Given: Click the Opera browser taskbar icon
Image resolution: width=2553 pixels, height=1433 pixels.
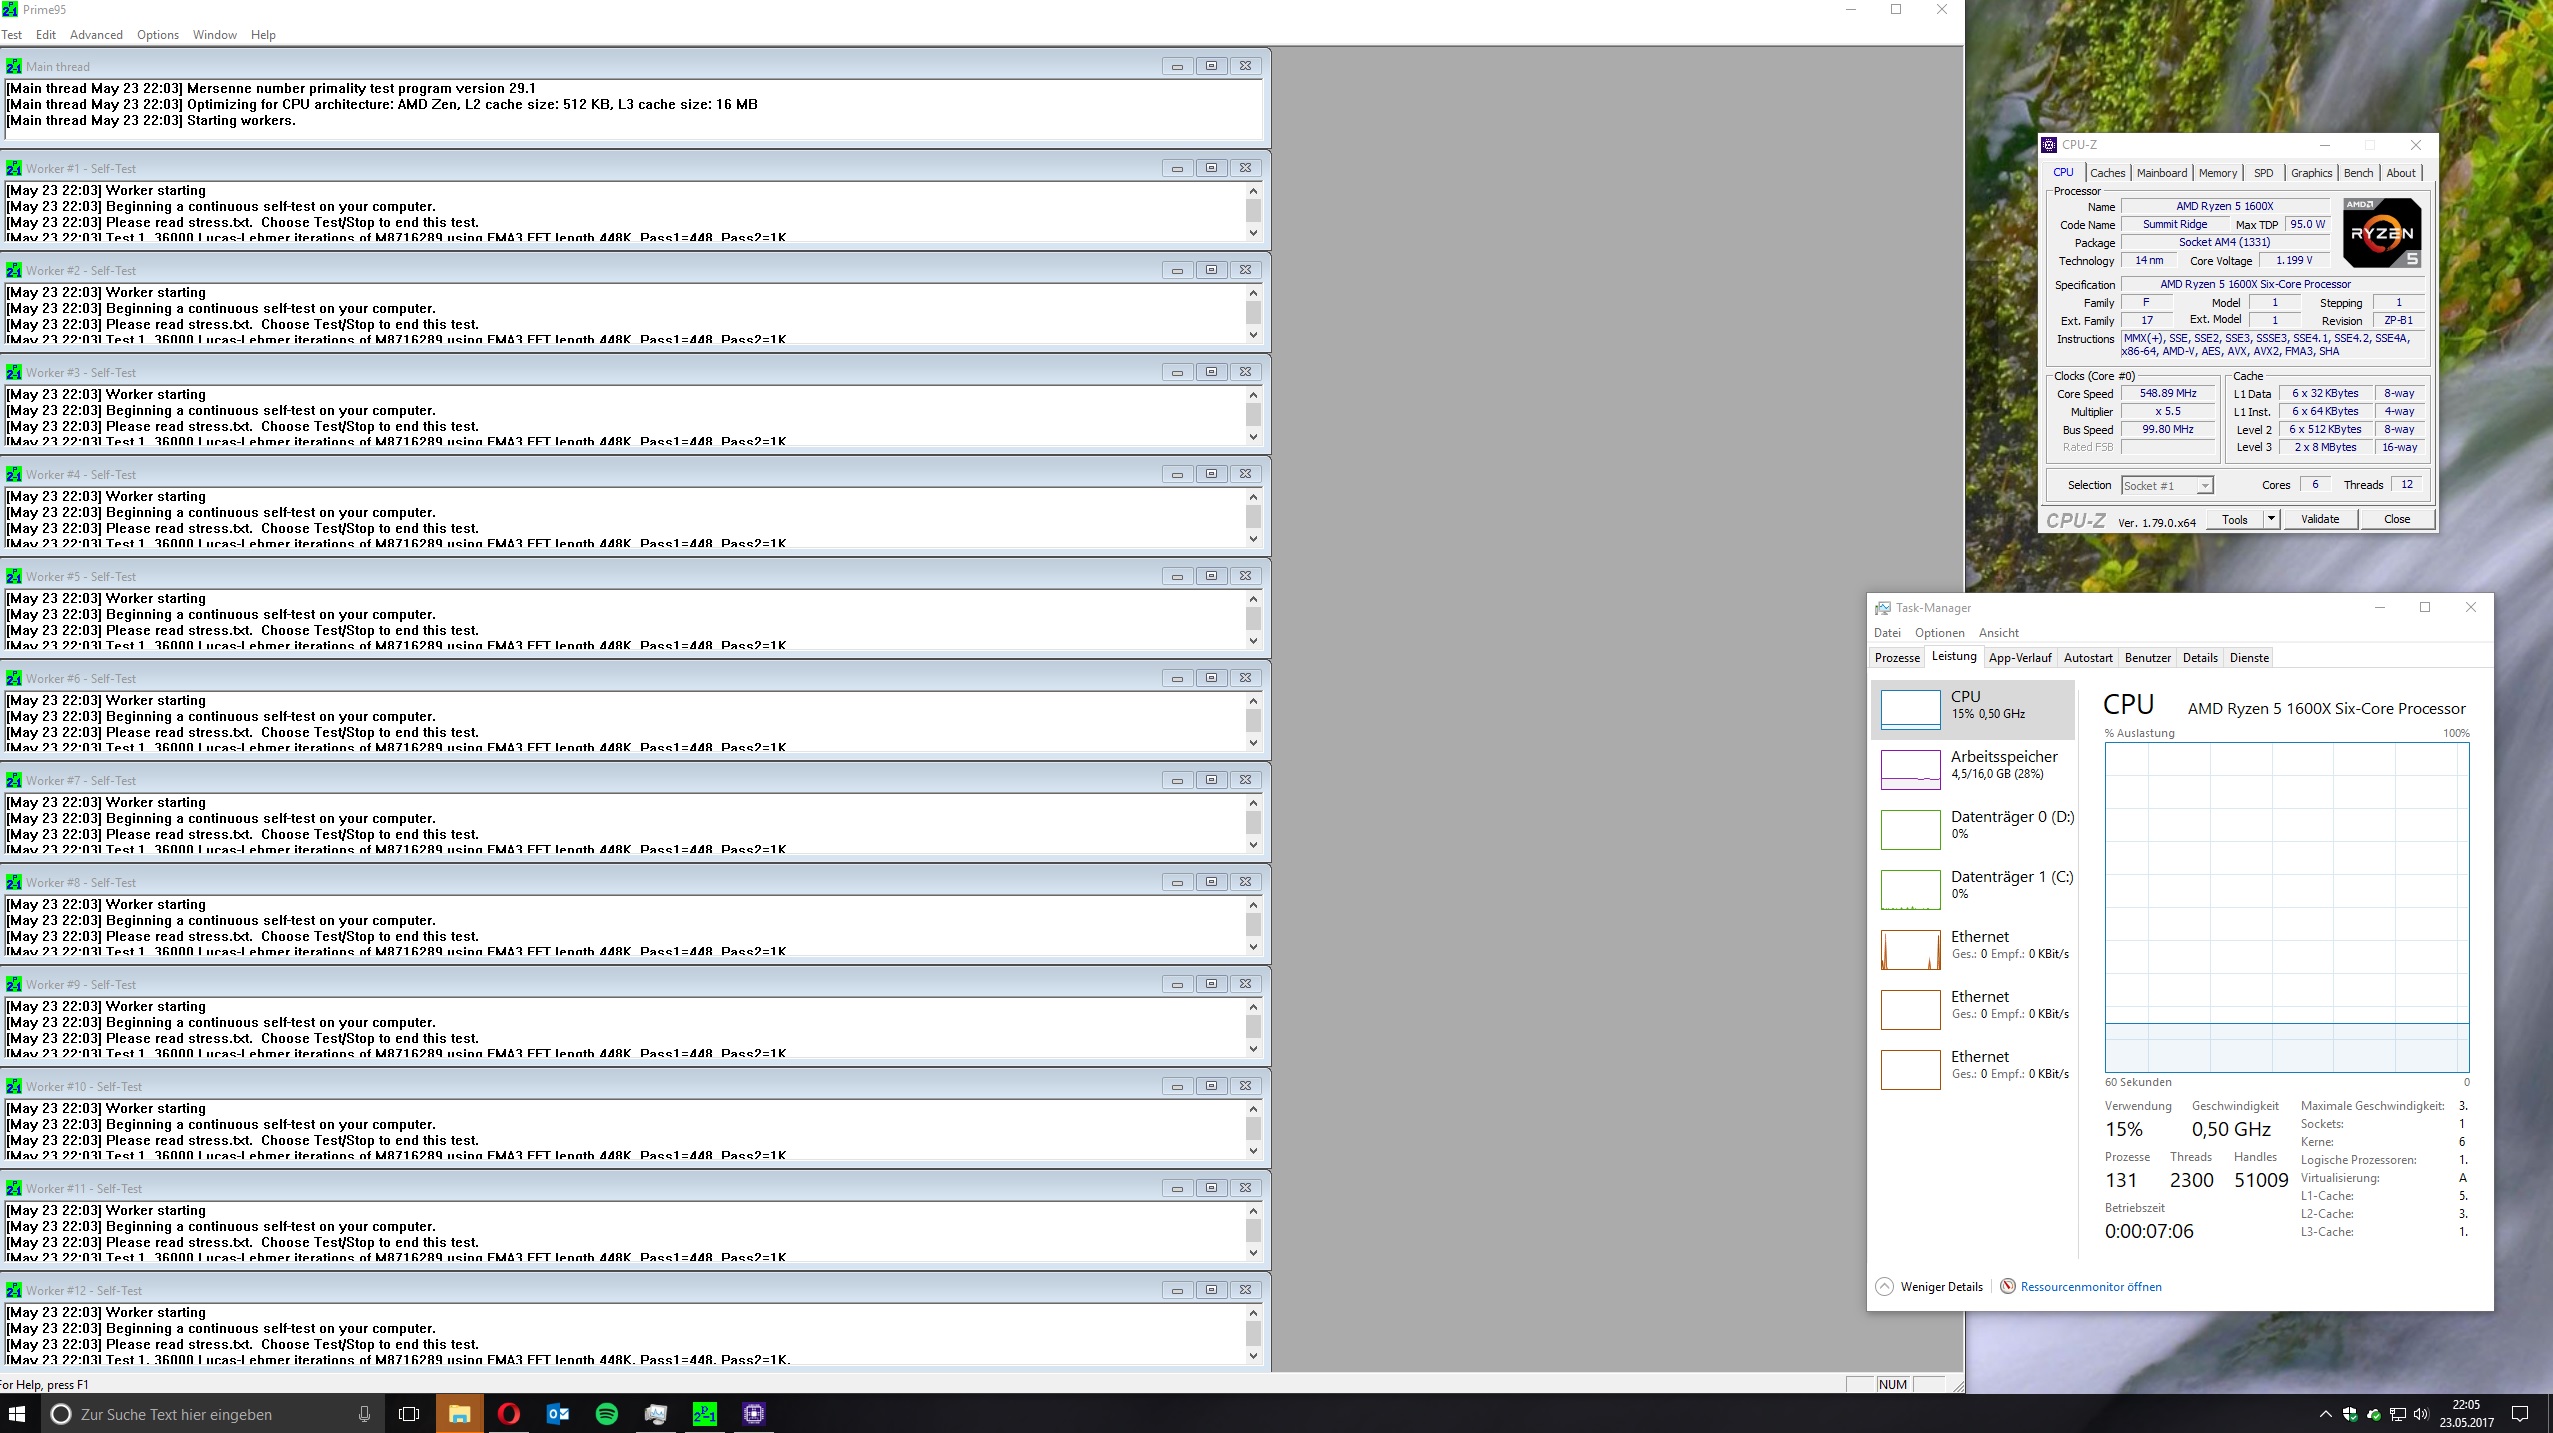Looking at the screenshot, I should point(509,1413).
